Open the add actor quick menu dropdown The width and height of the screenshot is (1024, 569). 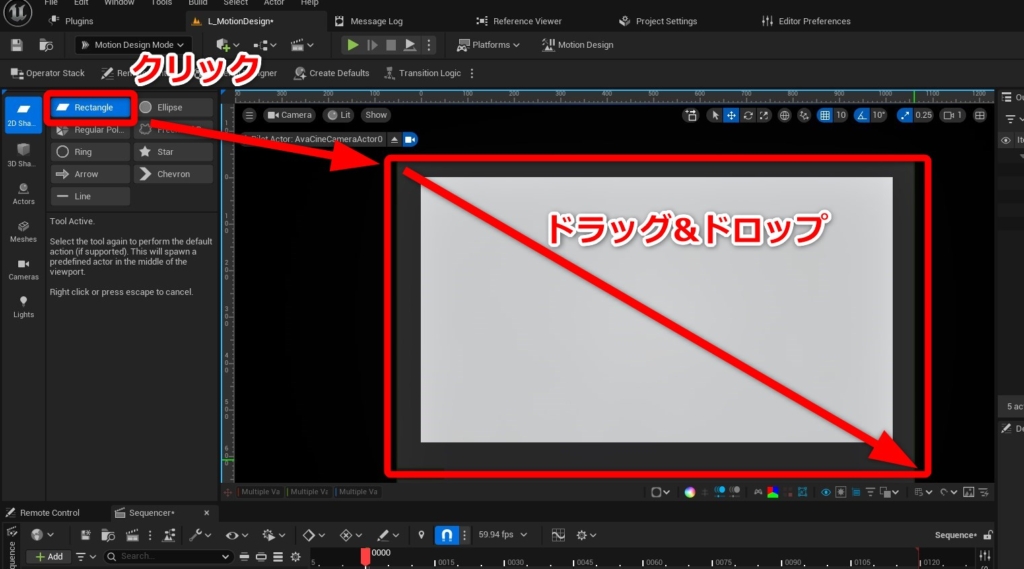pos(227,45)
